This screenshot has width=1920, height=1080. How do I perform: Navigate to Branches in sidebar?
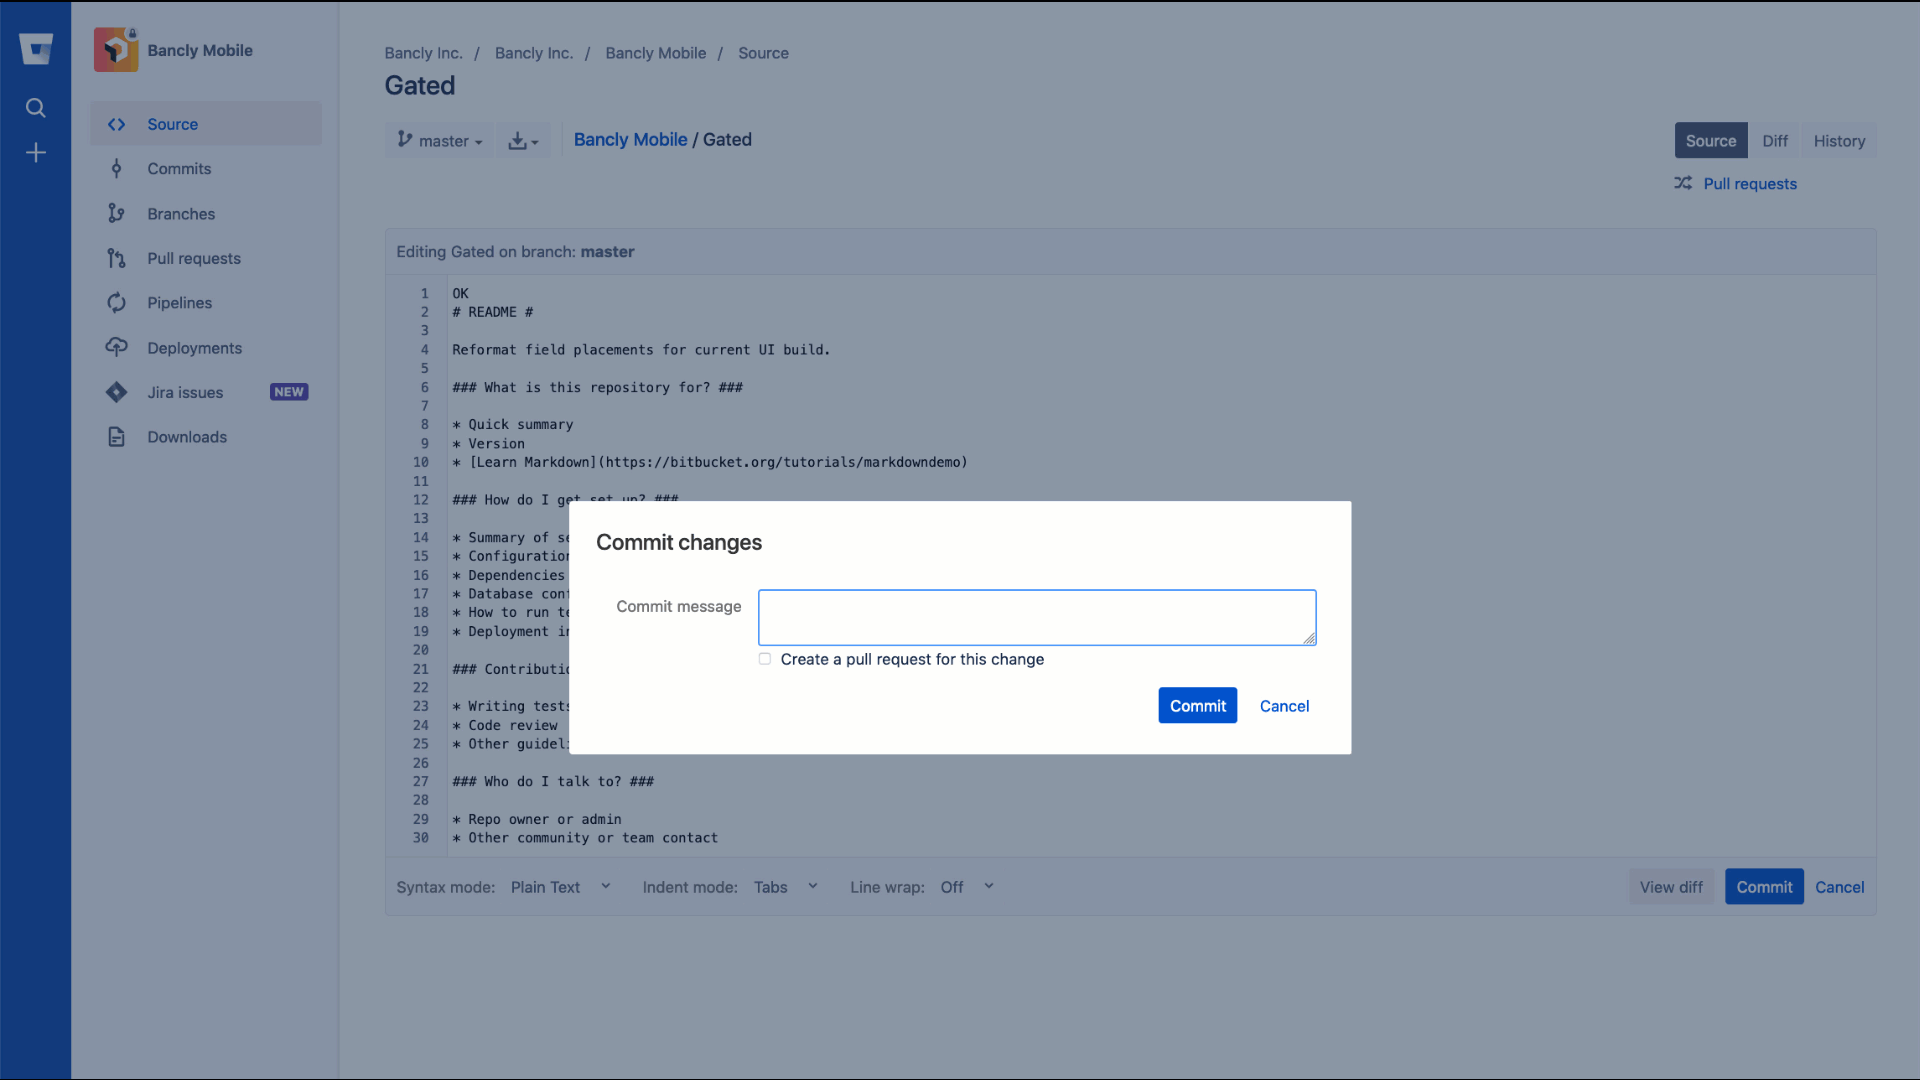pos(181,212)
